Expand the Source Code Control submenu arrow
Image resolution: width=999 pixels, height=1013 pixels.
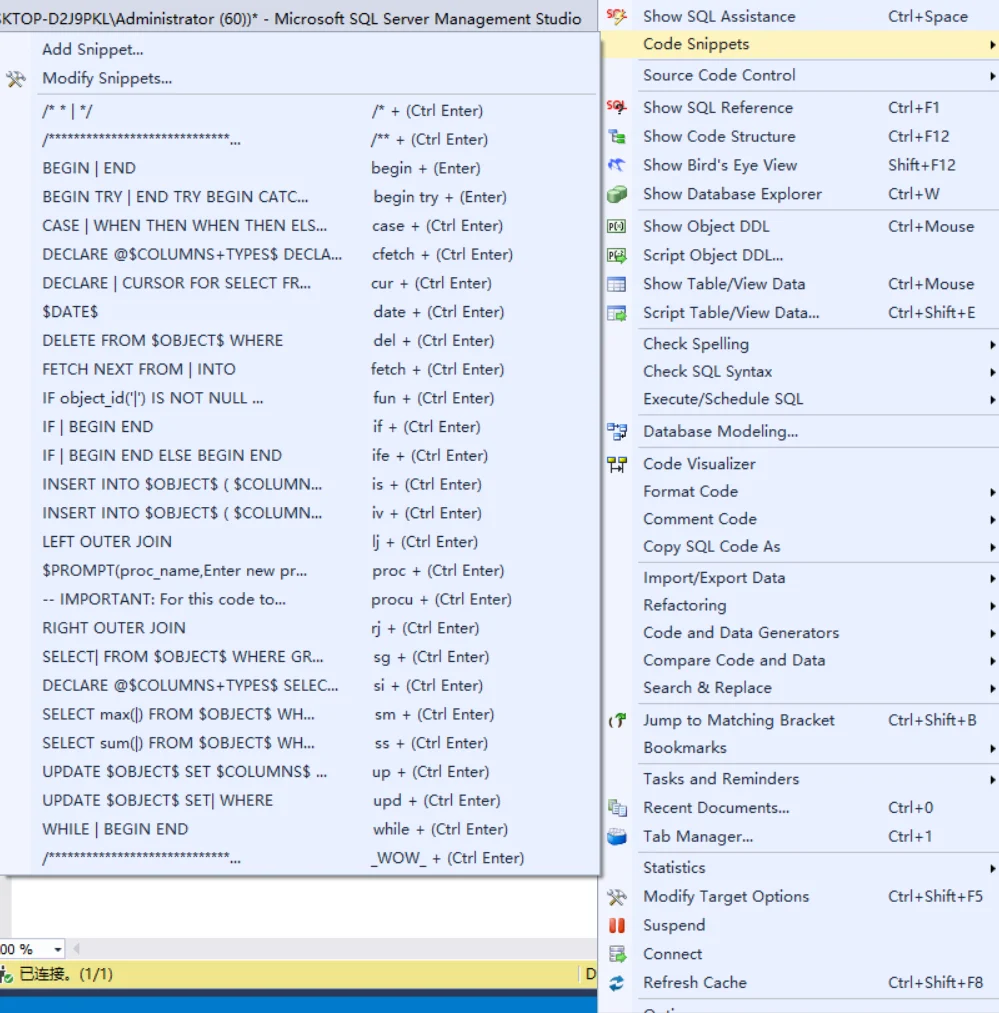tap(992, 76)
